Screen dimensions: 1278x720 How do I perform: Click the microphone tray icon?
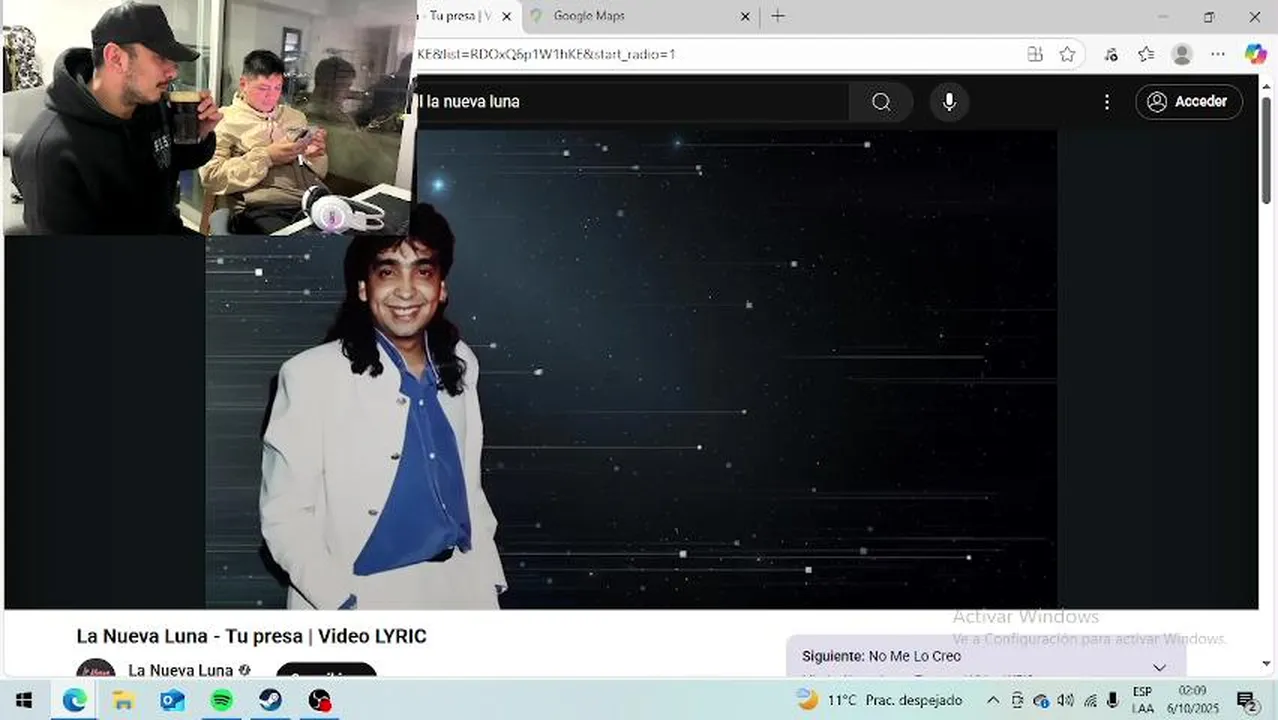1112,700
